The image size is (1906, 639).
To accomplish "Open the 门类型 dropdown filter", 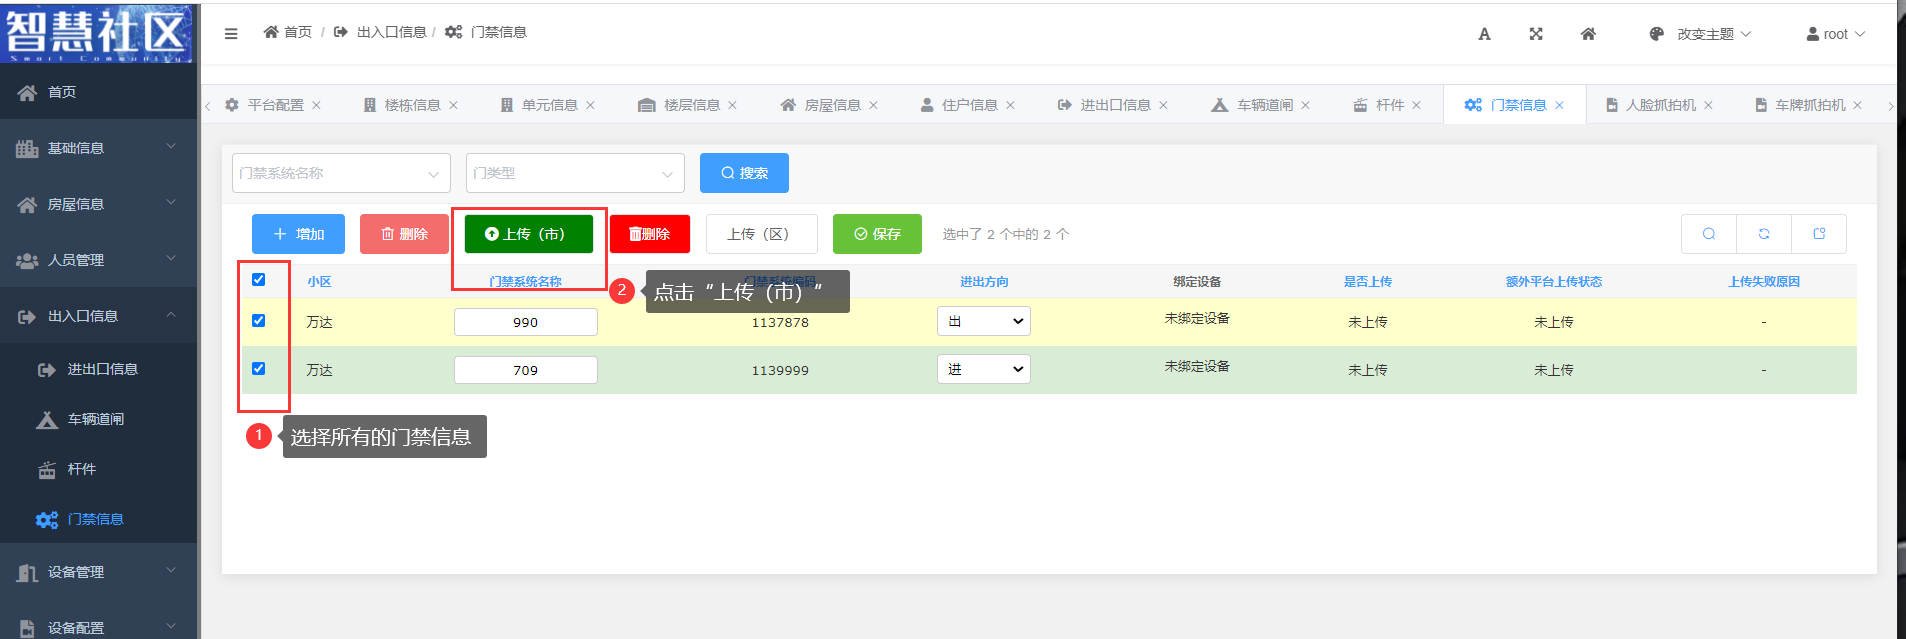I will click(x=575, y=173).
